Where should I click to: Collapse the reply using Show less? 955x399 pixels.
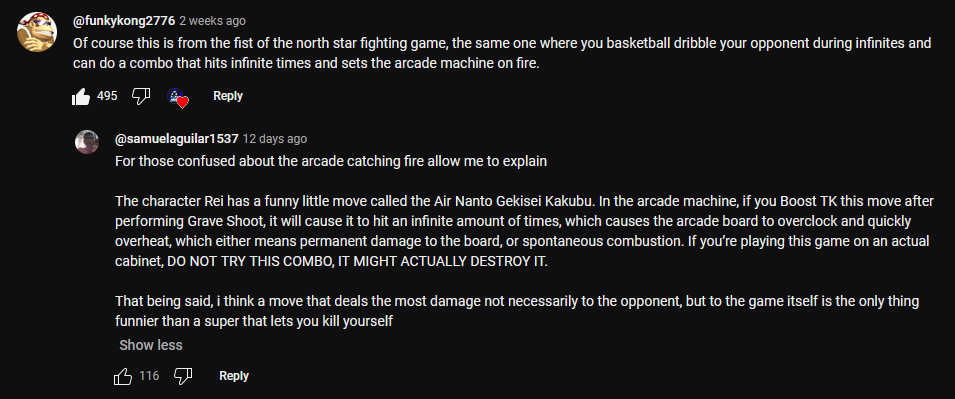pyautogui.click(x=150, y=345)
